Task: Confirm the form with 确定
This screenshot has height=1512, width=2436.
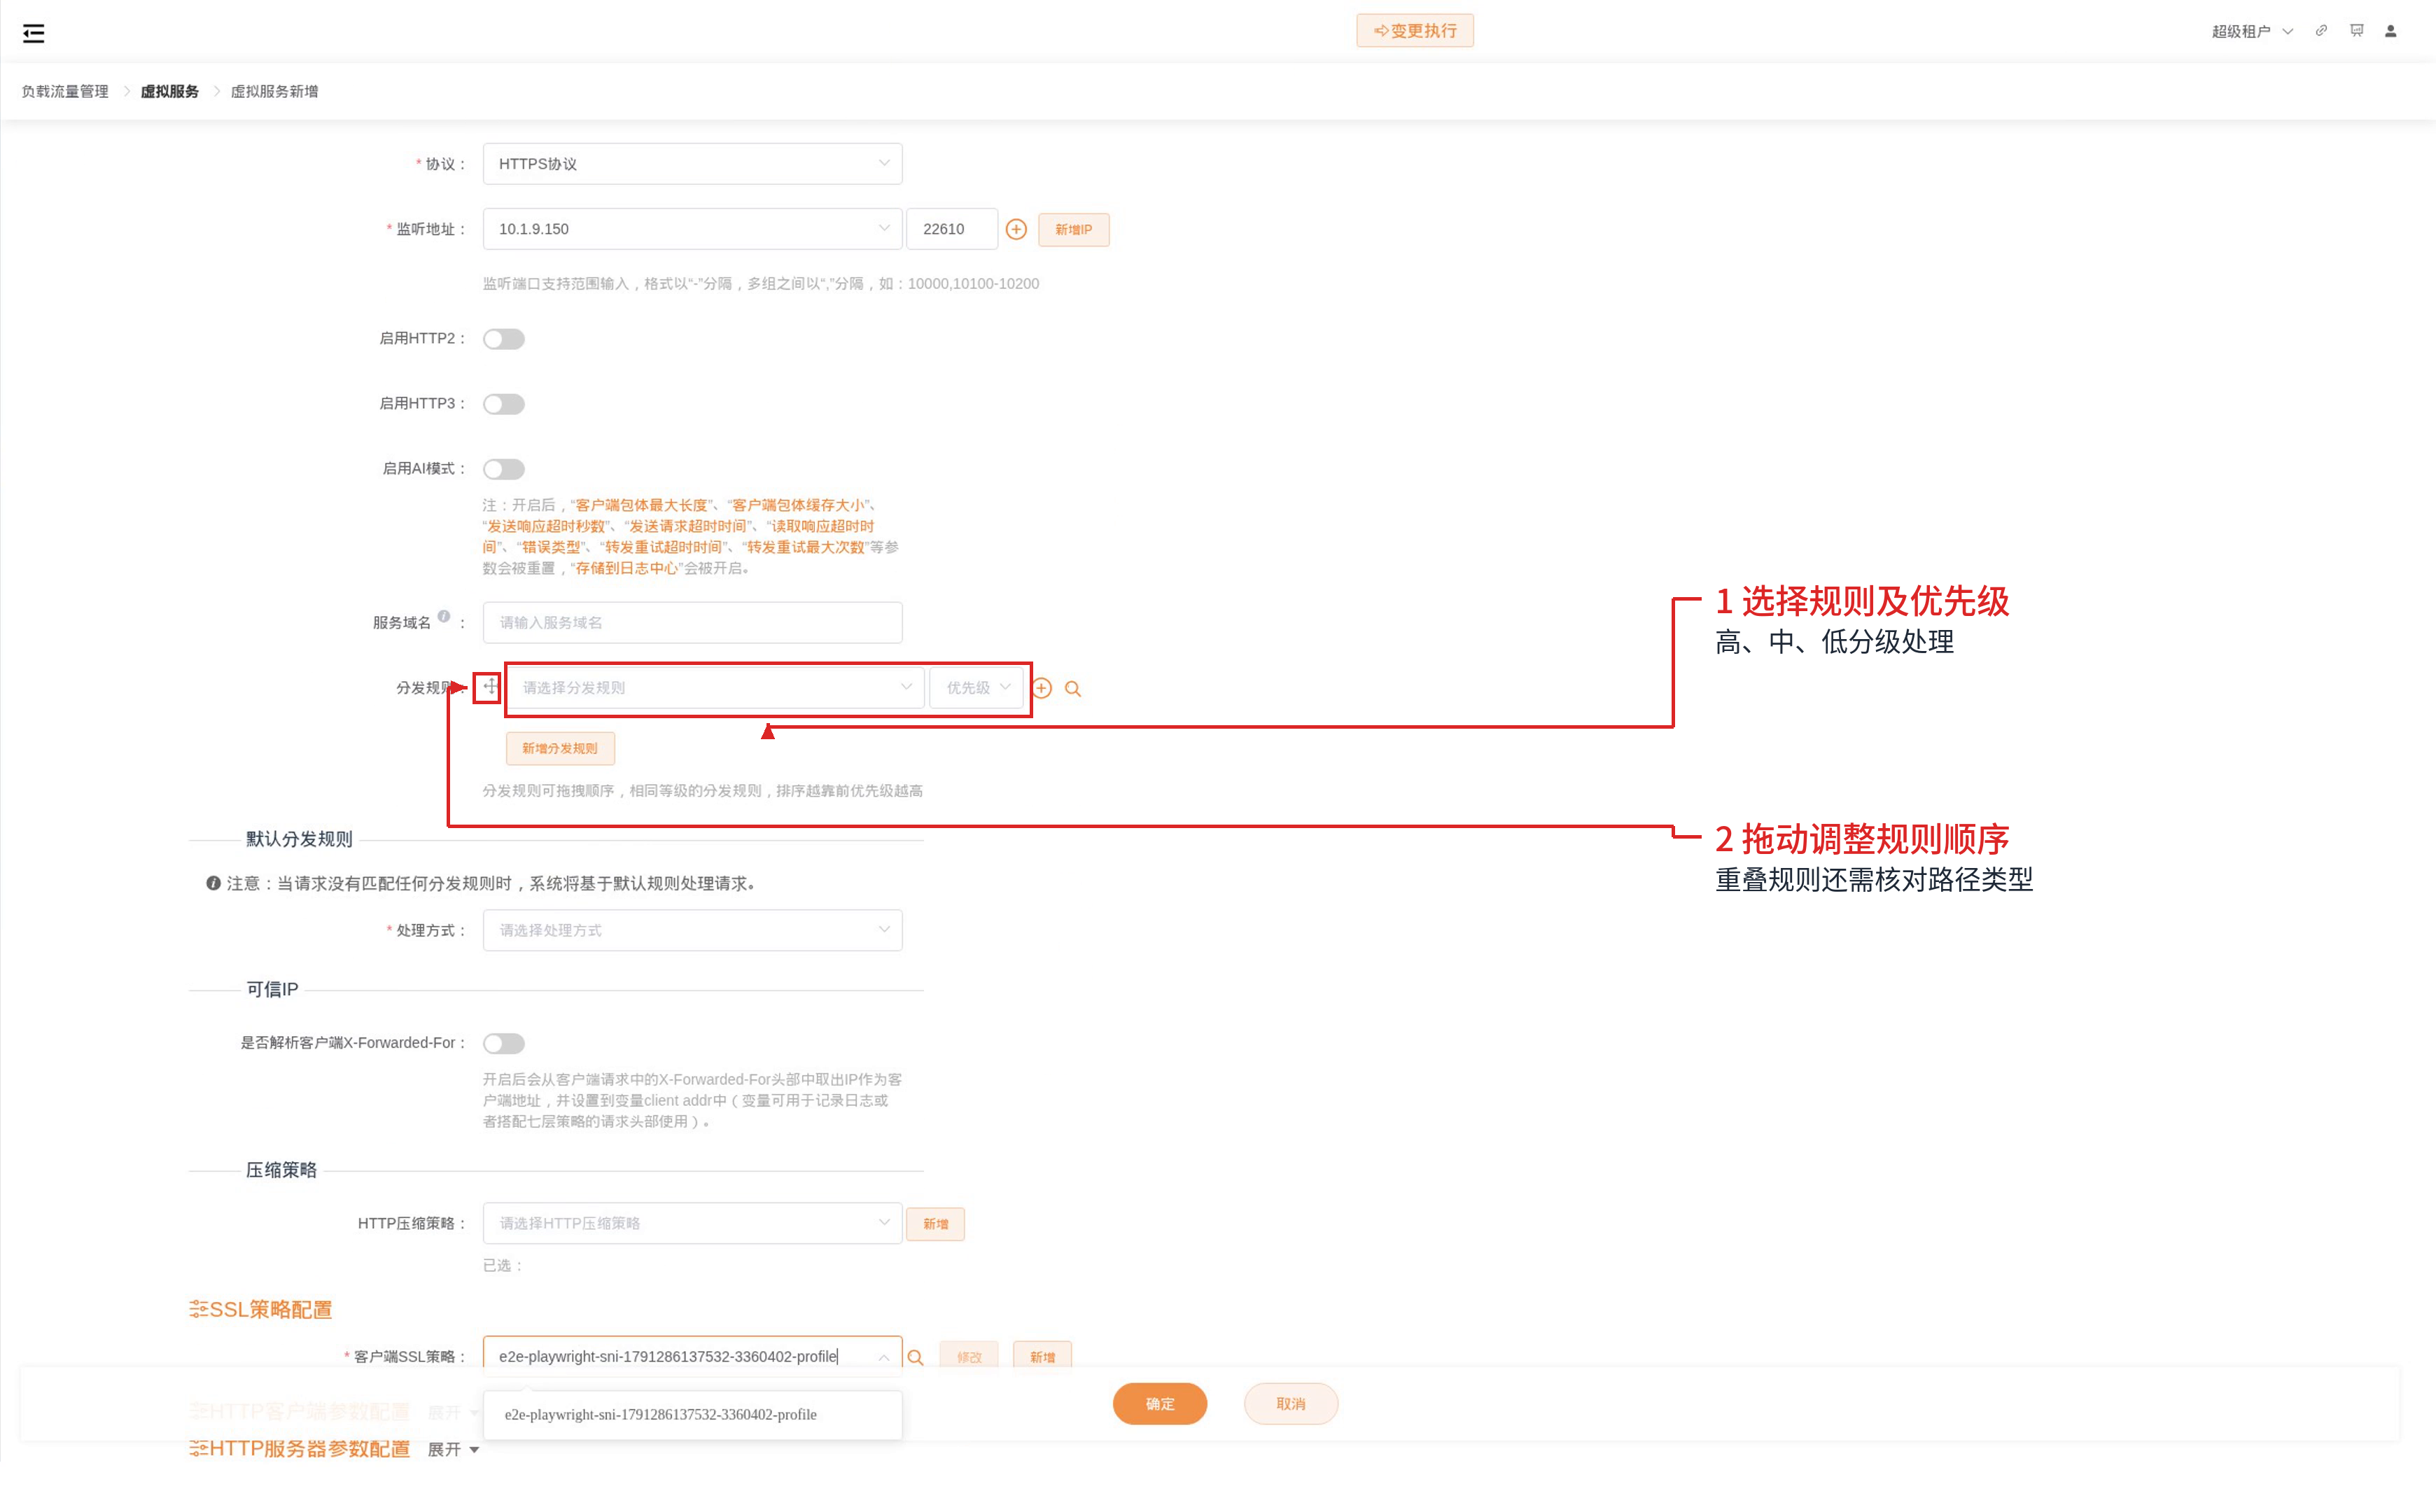Action: click(x=1159, y=1404)
